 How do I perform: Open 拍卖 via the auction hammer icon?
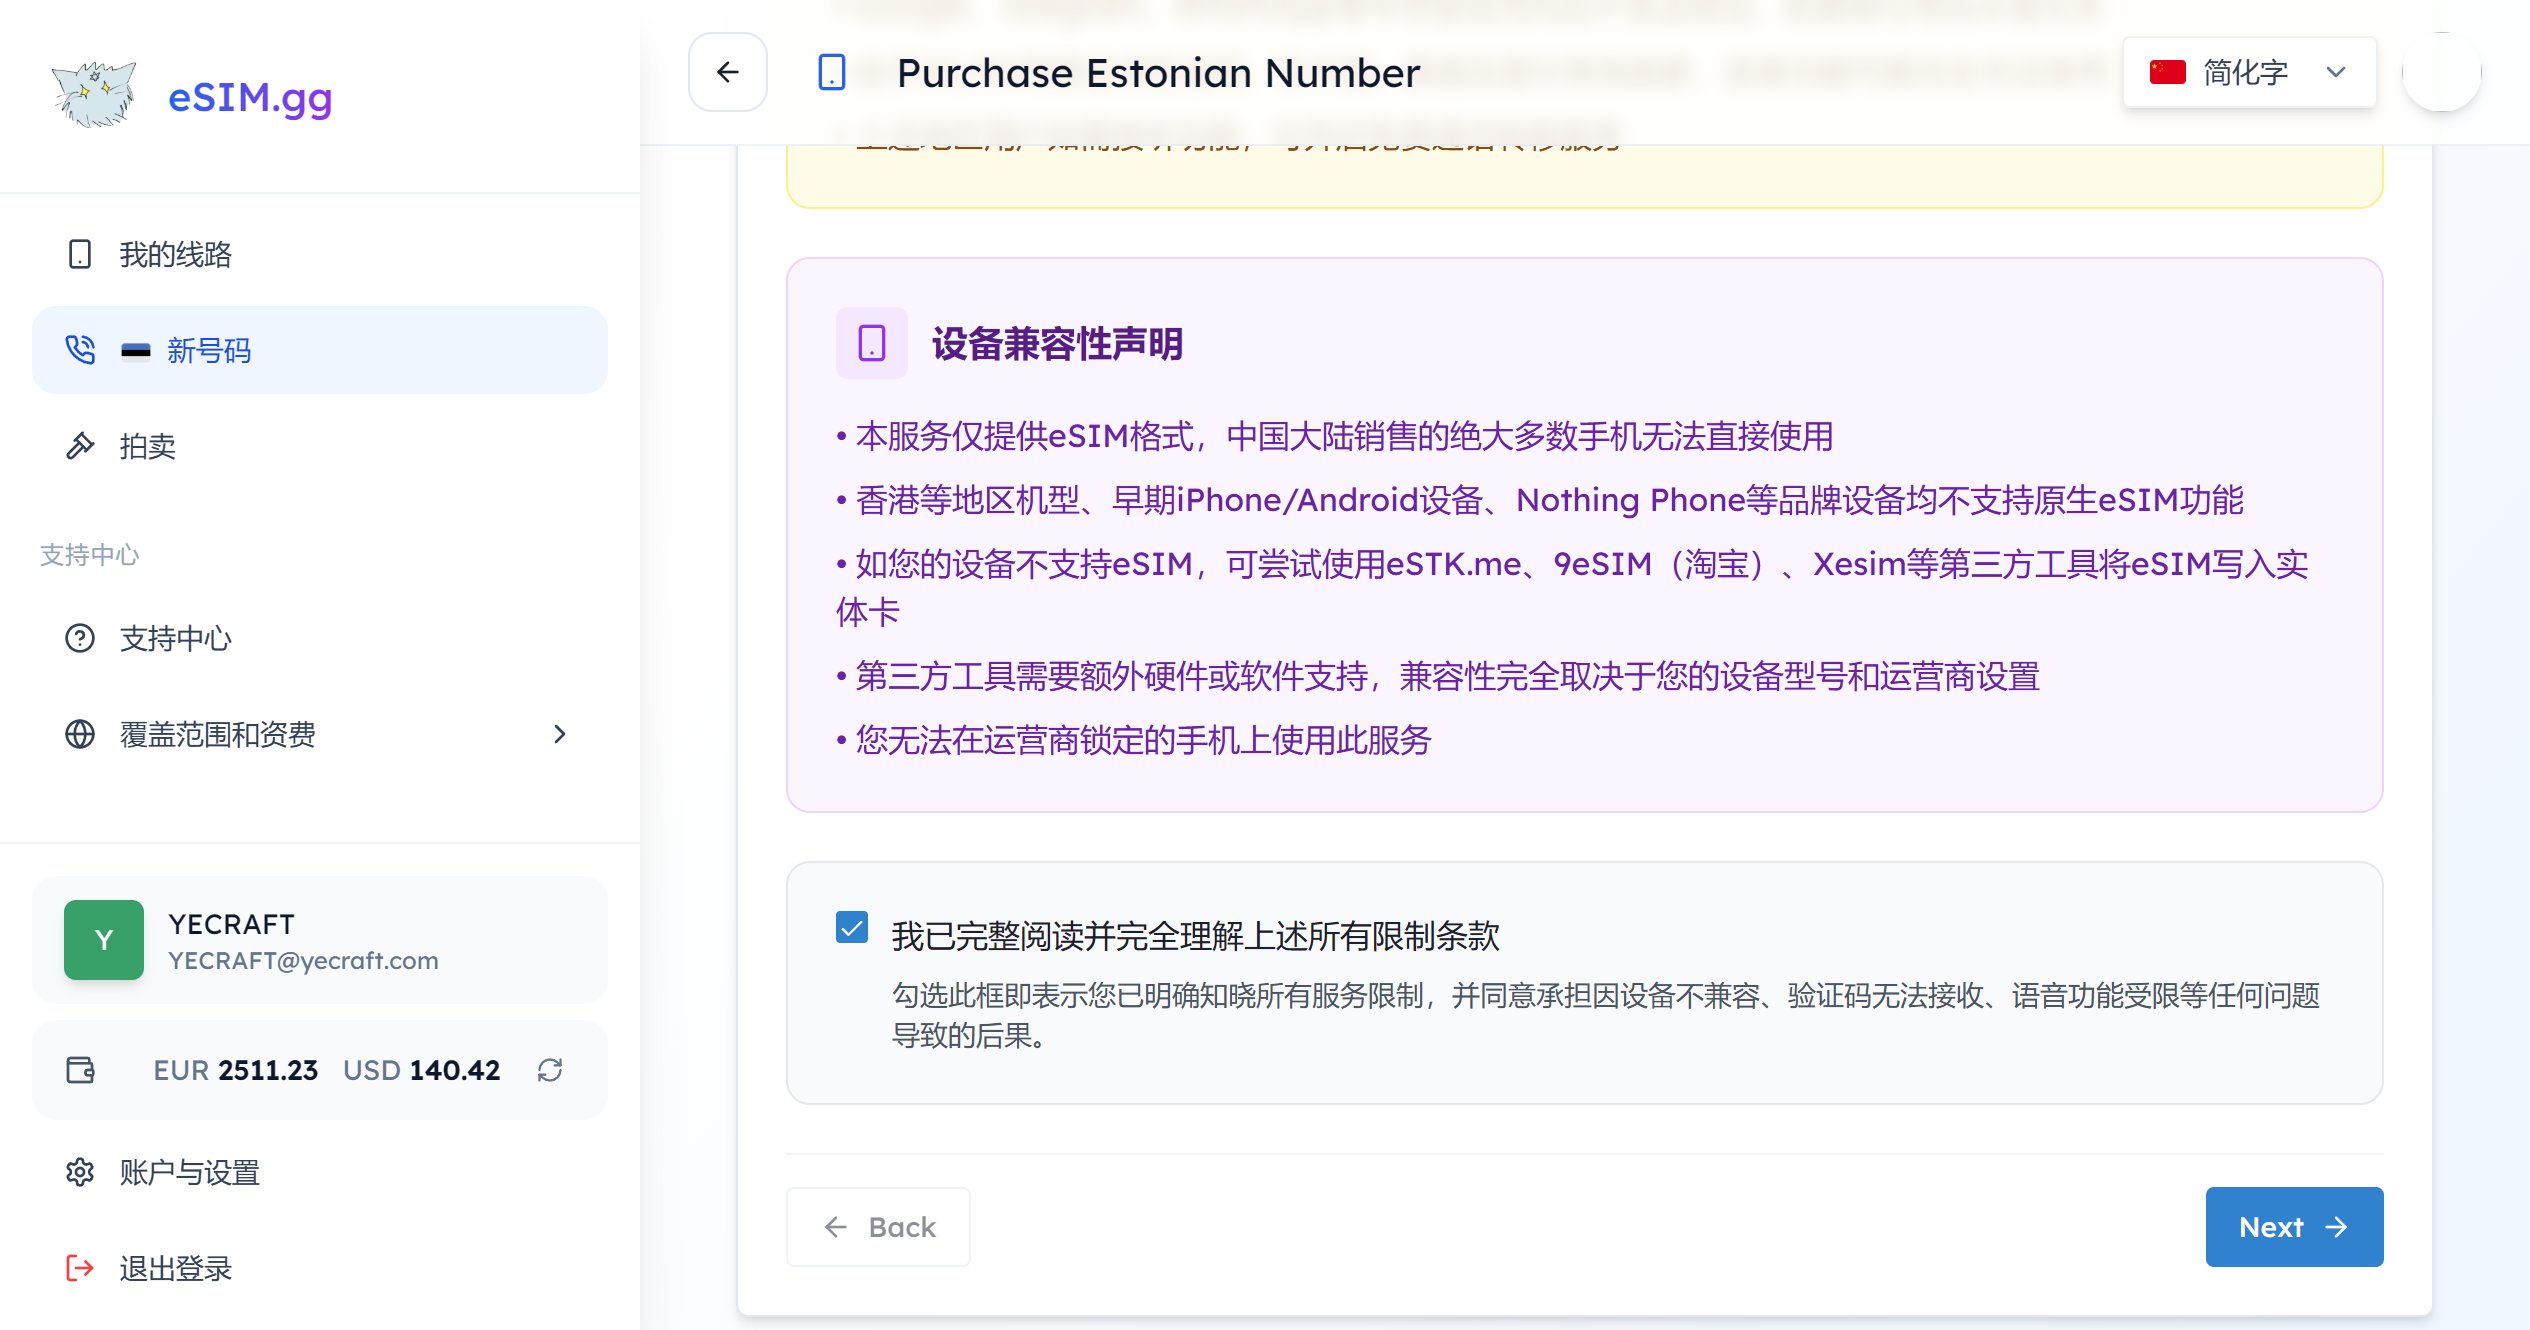[x=79, y=446]
